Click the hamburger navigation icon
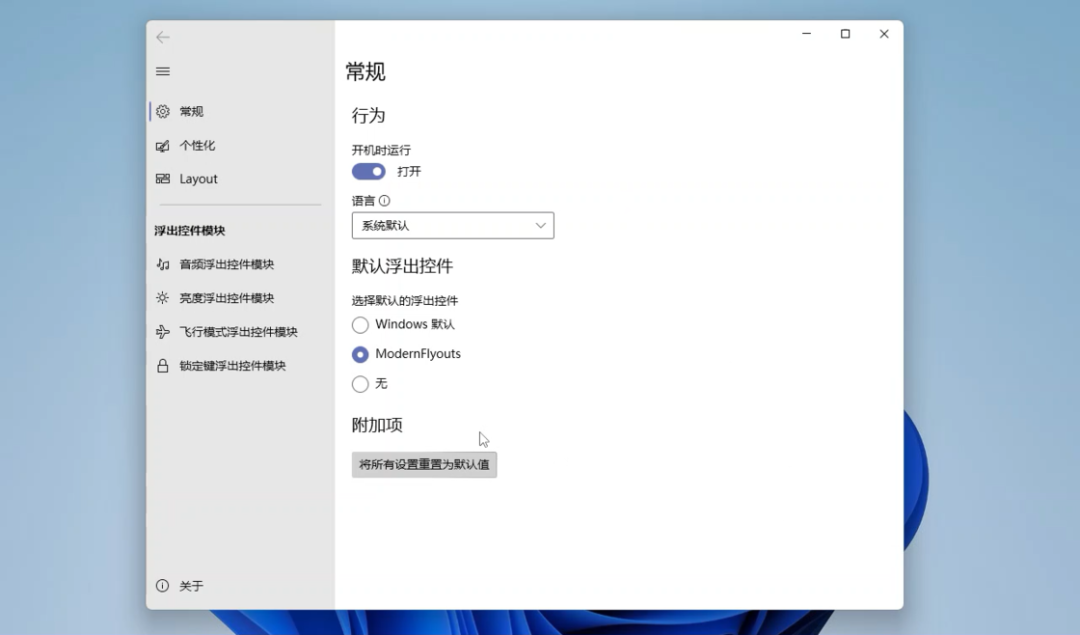1080x635 pixels. (x=162, y=71)
